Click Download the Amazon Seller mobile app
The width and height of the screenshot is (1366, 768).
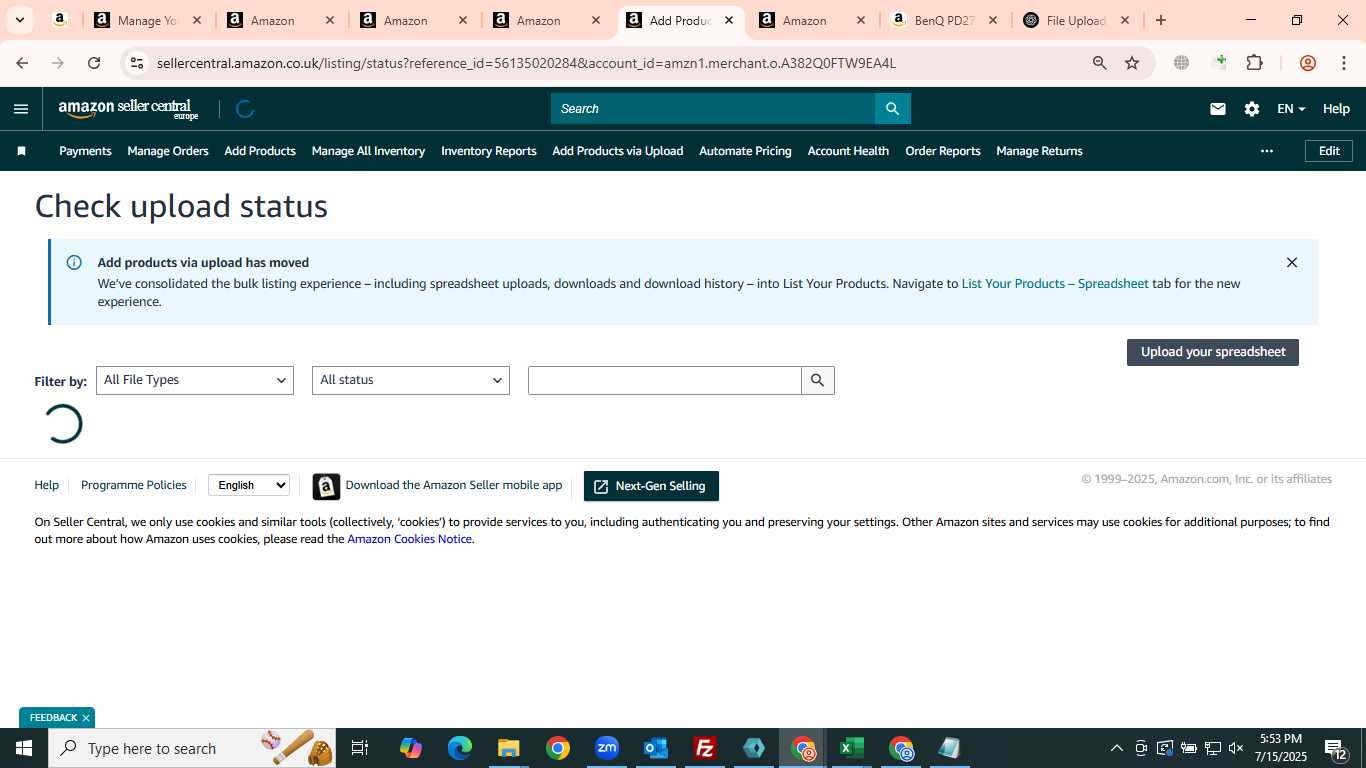click(x=454, y=485)
